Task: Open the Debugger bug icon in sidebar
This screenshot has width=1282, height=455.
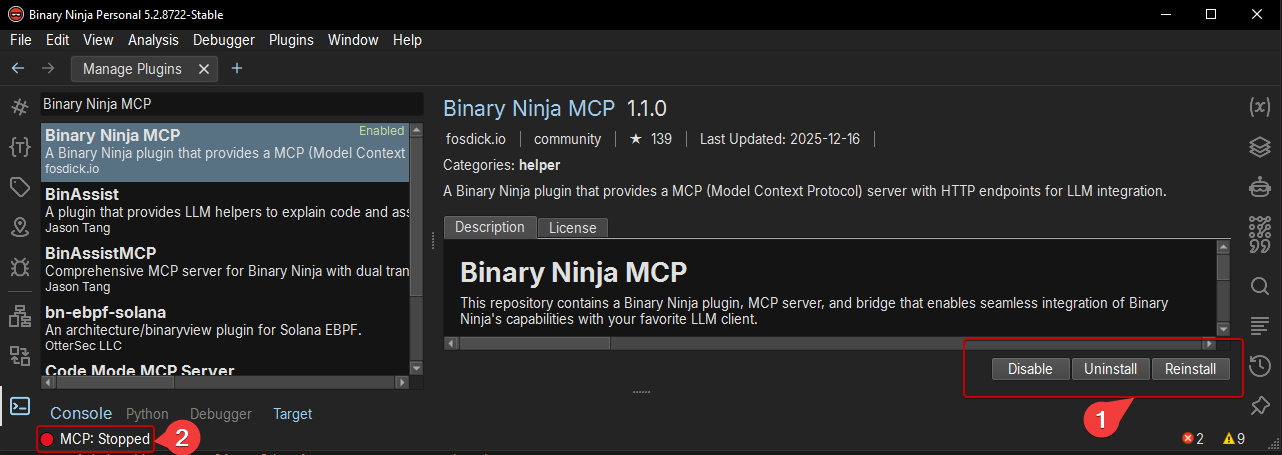Action: point(19,266)
